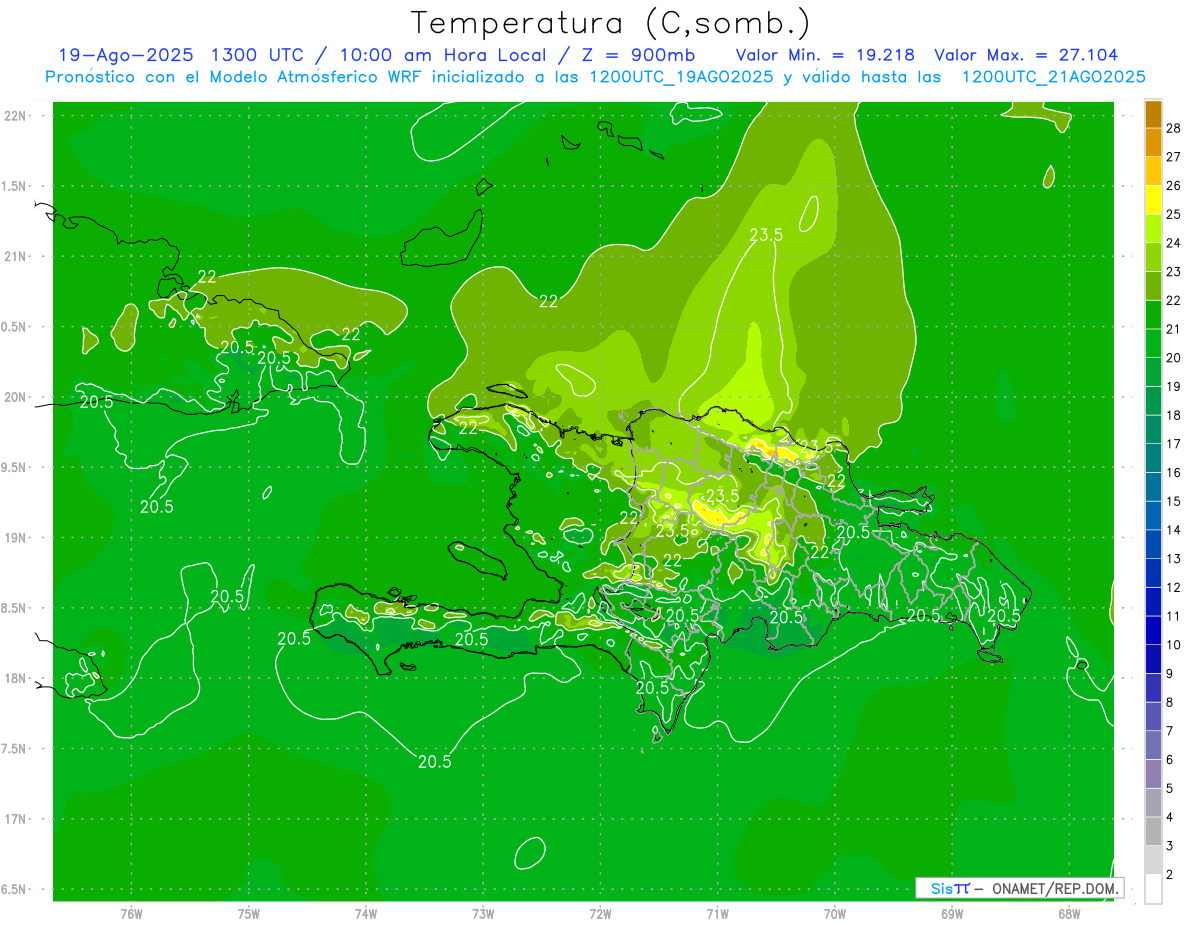Screen dimensions: 1200x927
Task: Click the legend value '15'
Action: point(1174,501)
